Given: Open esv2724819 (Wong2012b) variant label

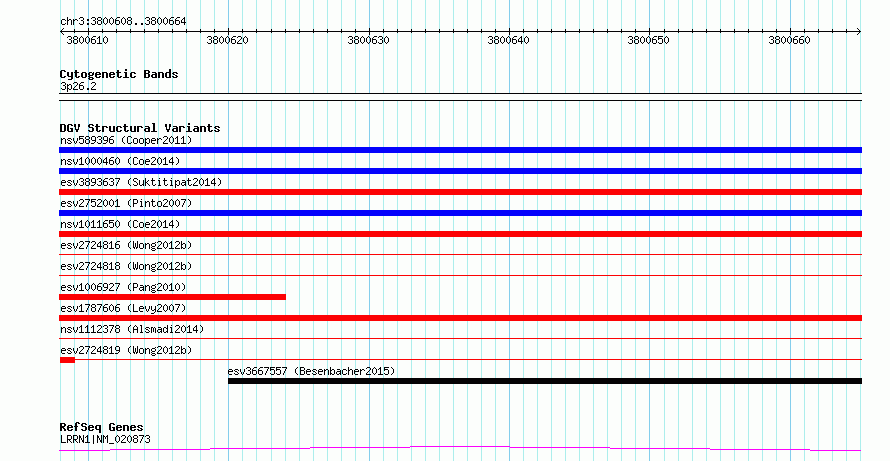Looking at the screenshot, I should pos(126,350).
